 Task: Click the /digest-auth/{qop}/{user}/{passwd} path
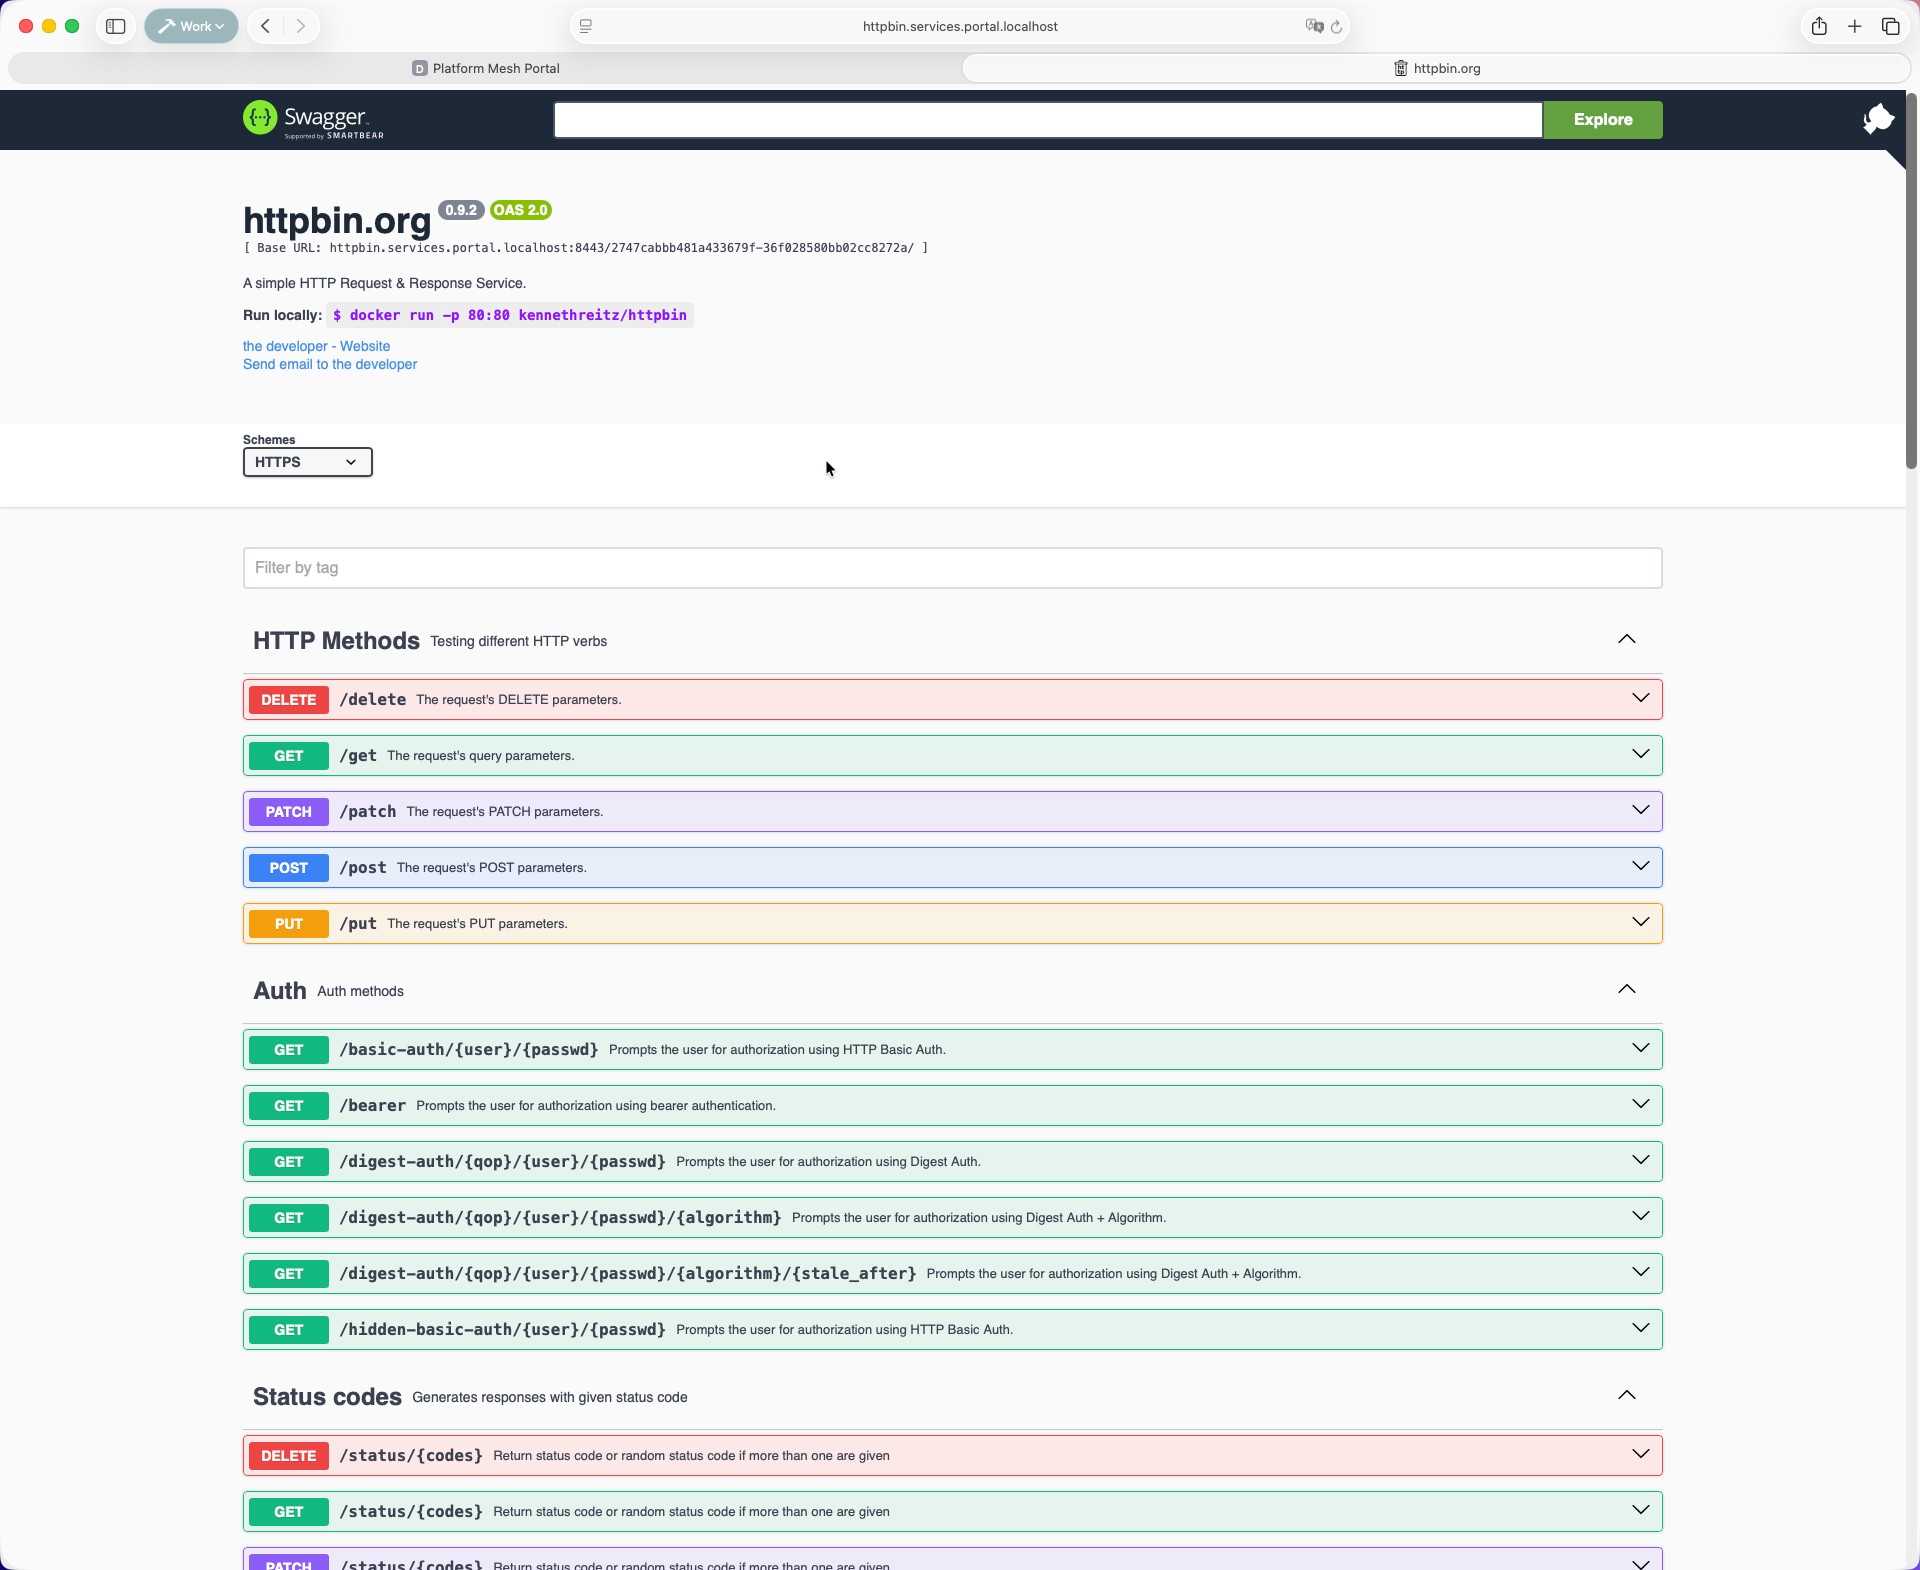coord(502,1162)
